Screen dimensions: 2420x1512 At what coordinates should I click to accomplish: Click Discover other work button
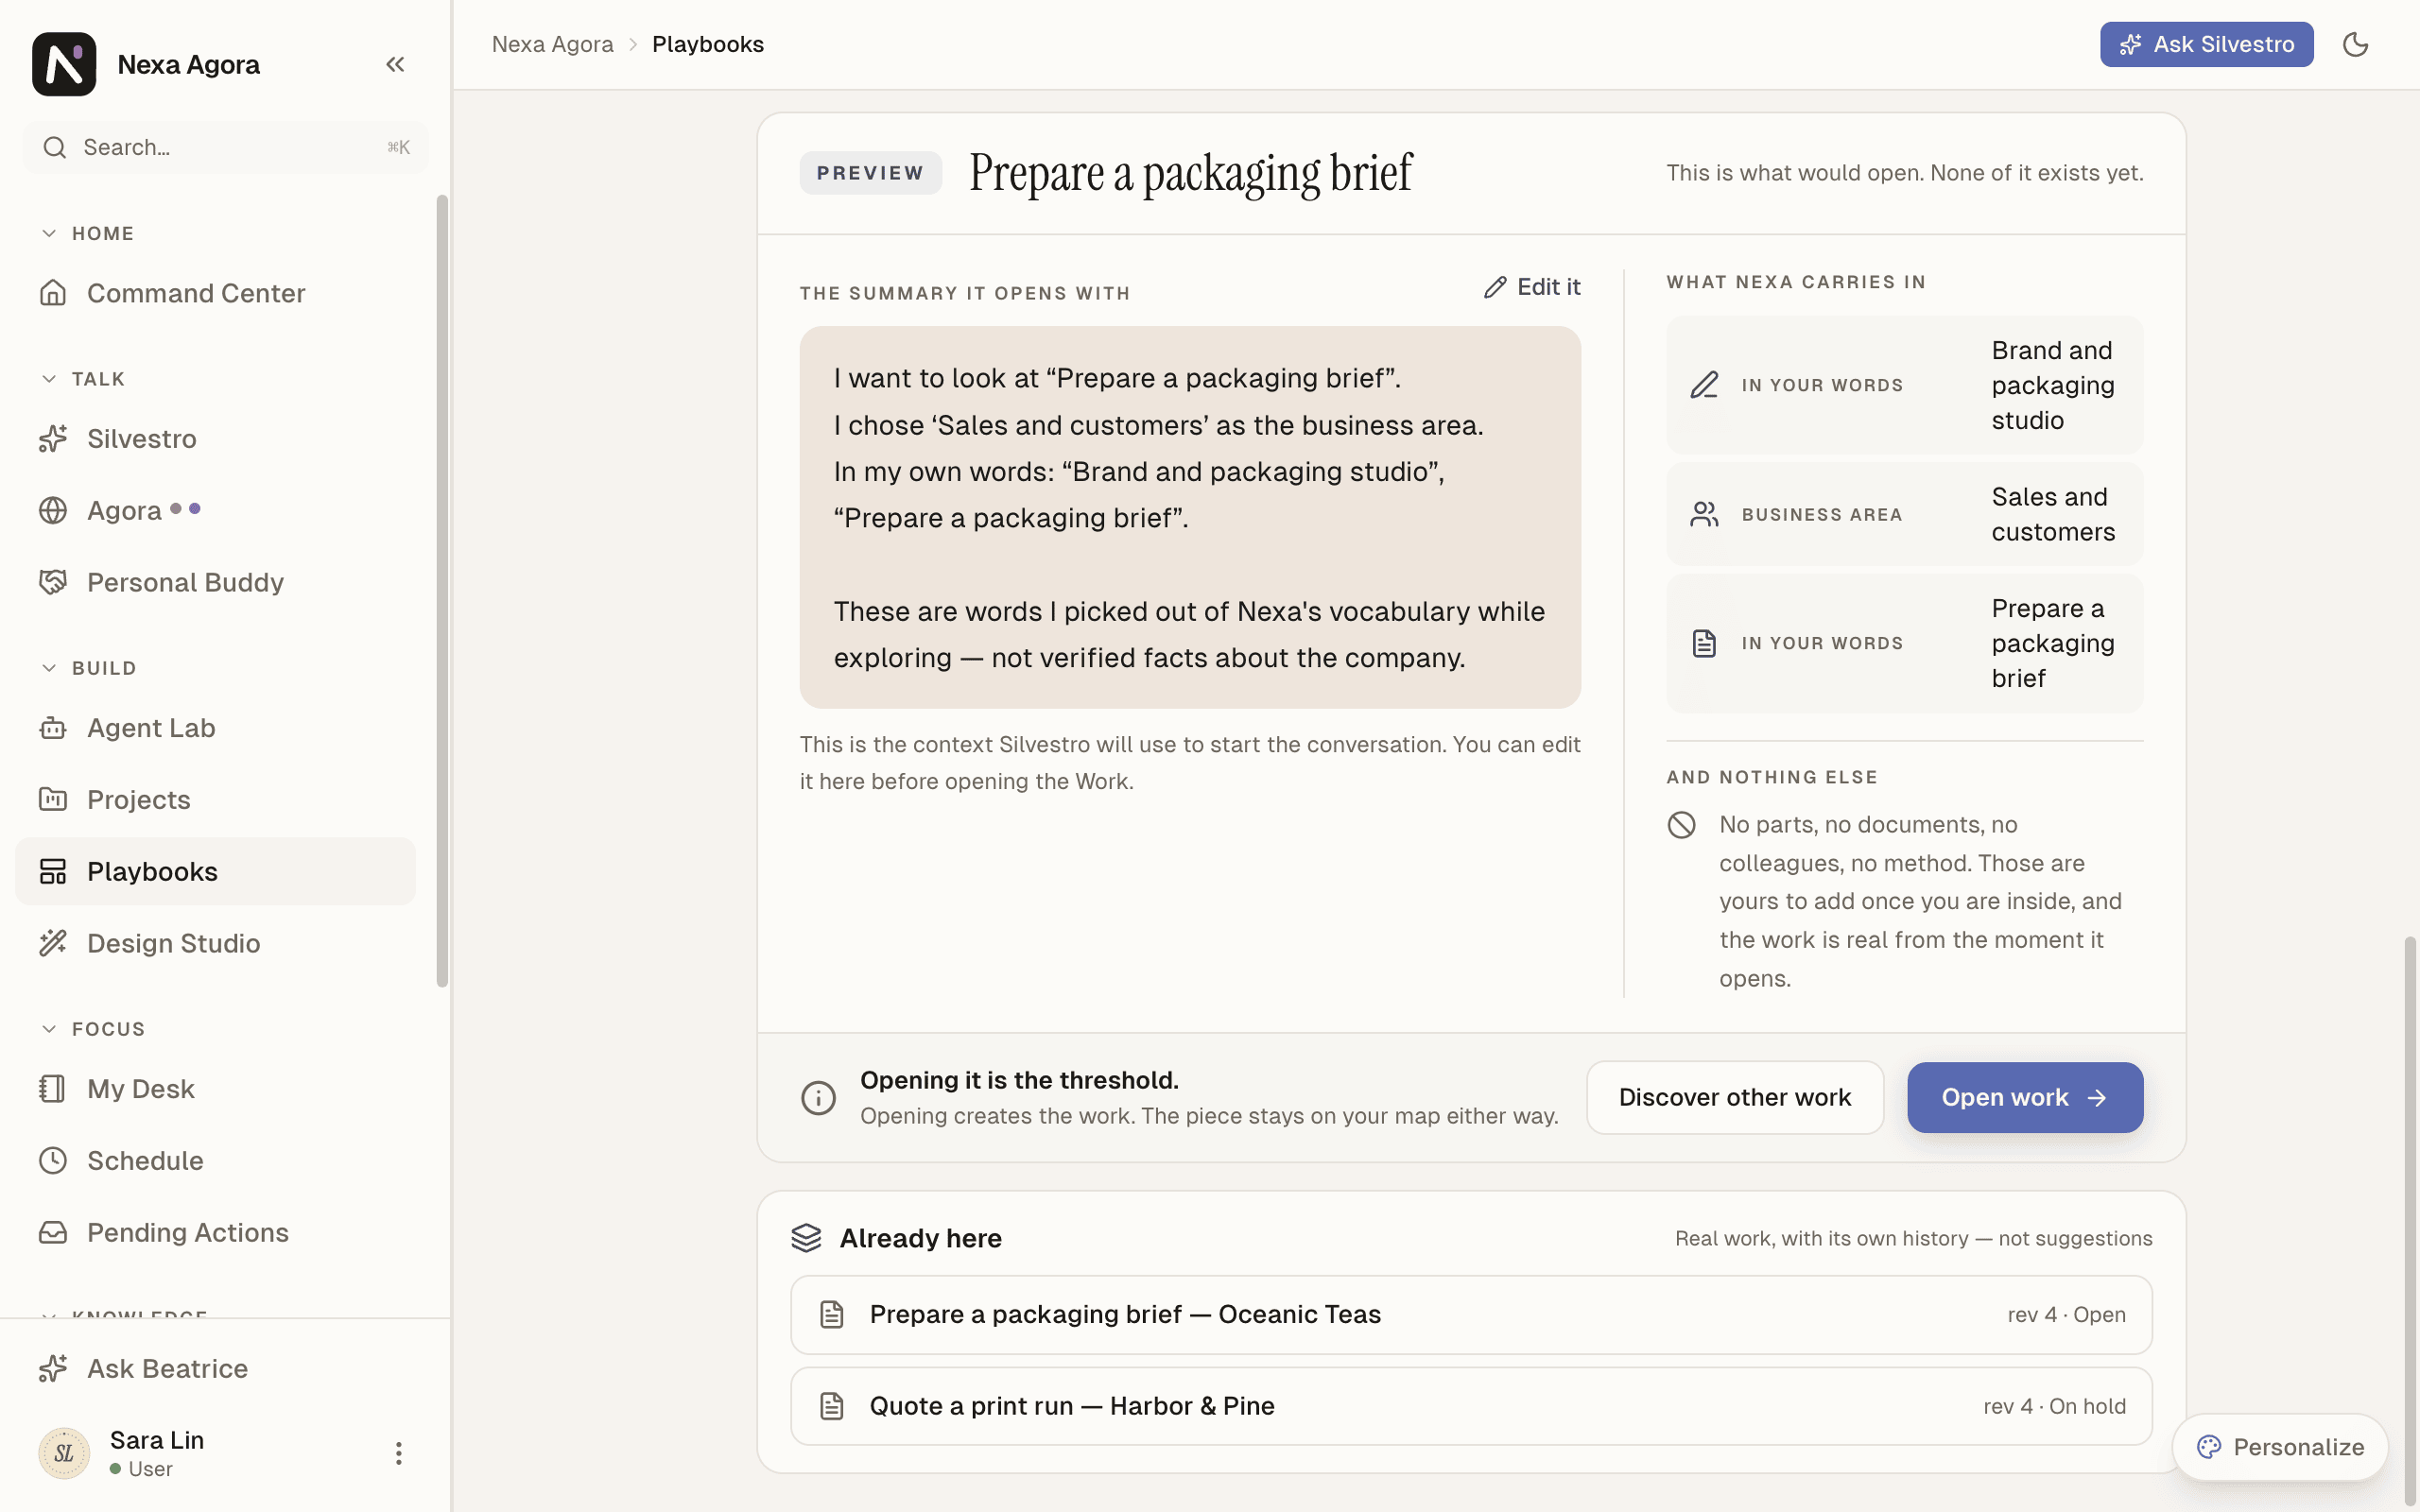(1735, 1097)
